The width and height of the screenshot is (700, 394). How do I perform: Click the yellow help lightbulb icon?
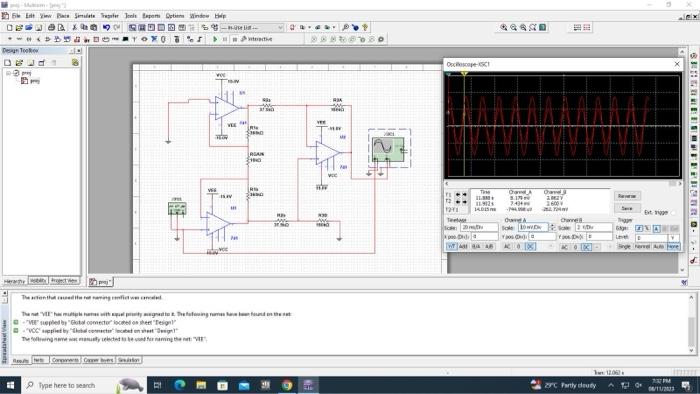pyautogui.click(x=365, y=28)
